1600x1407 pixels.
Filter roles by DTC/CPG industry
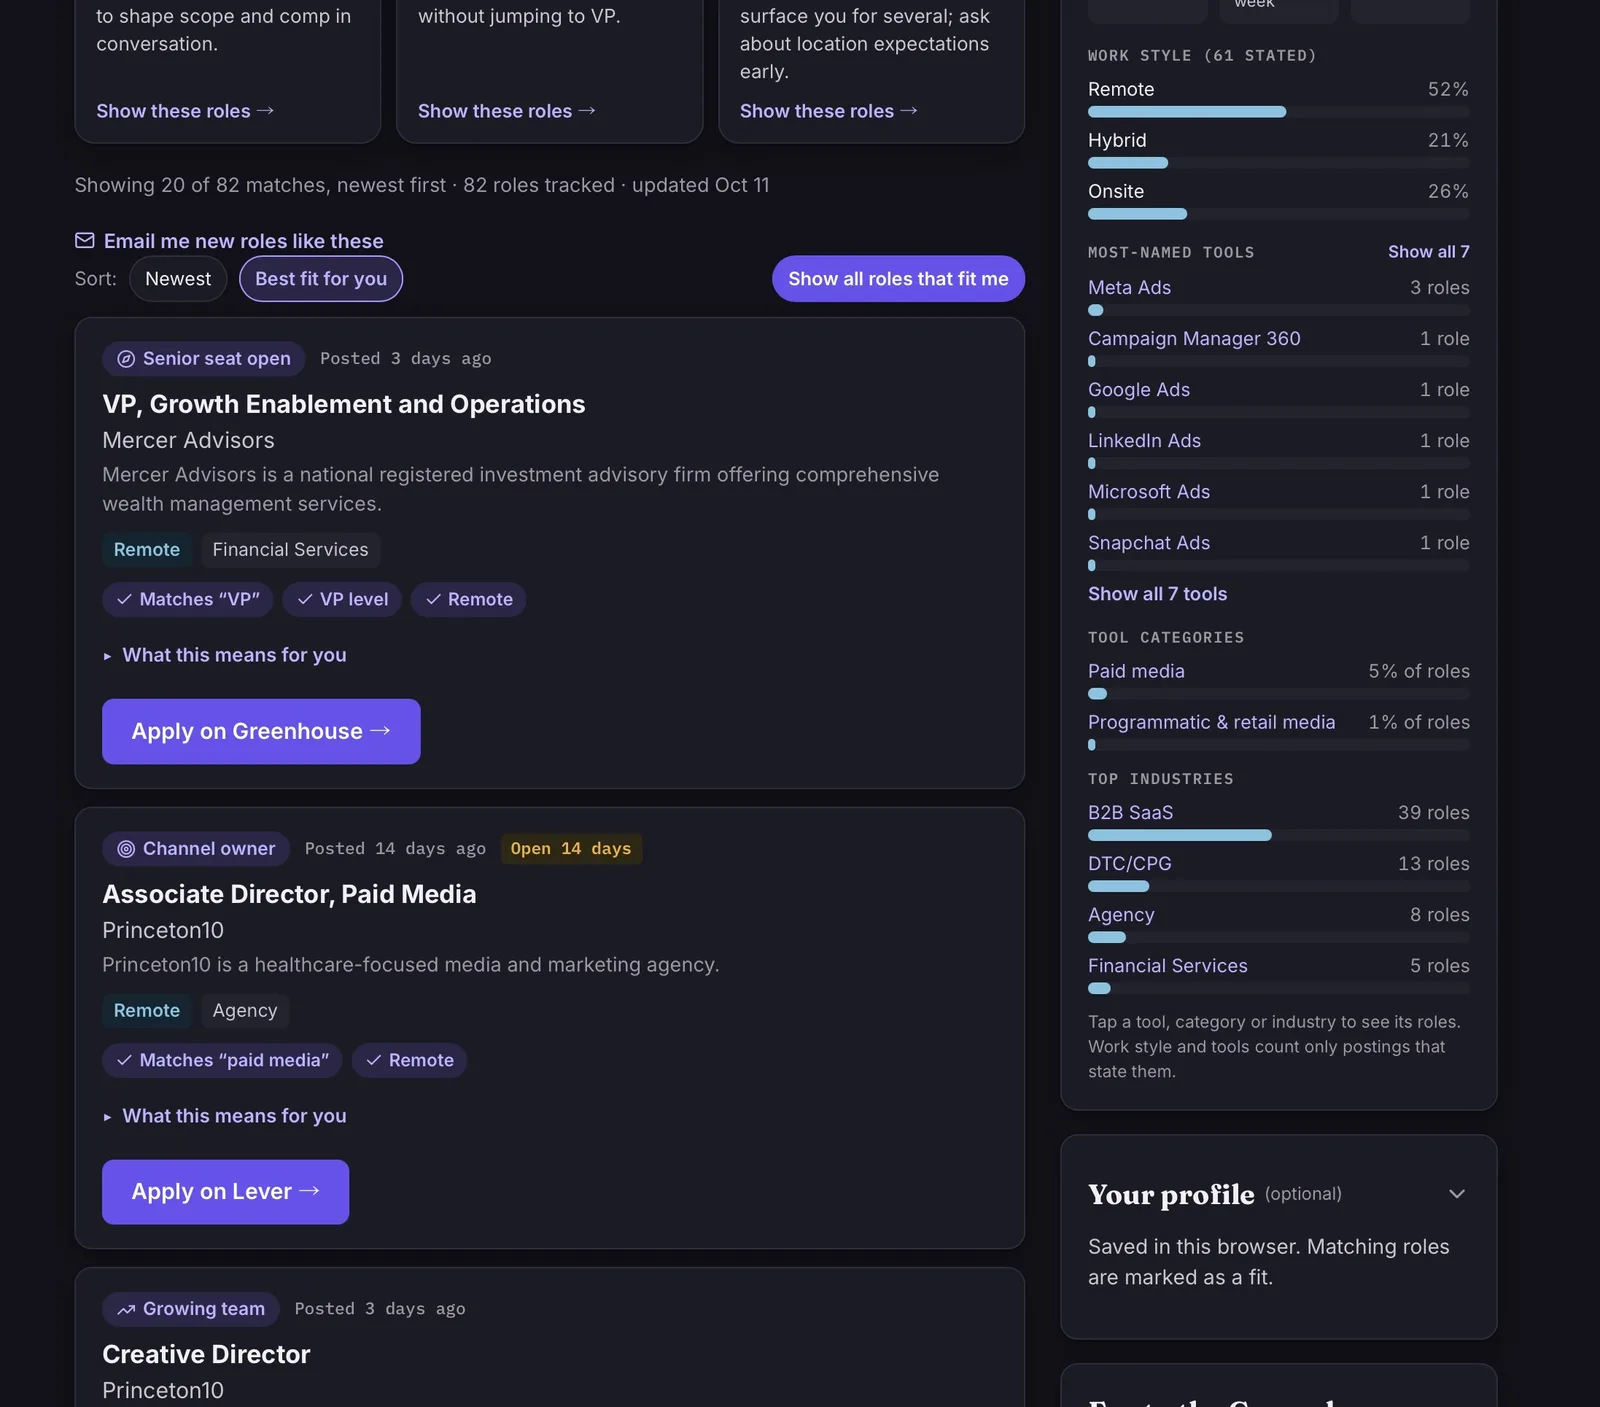pyautogui.click(x=1129, y=864)
